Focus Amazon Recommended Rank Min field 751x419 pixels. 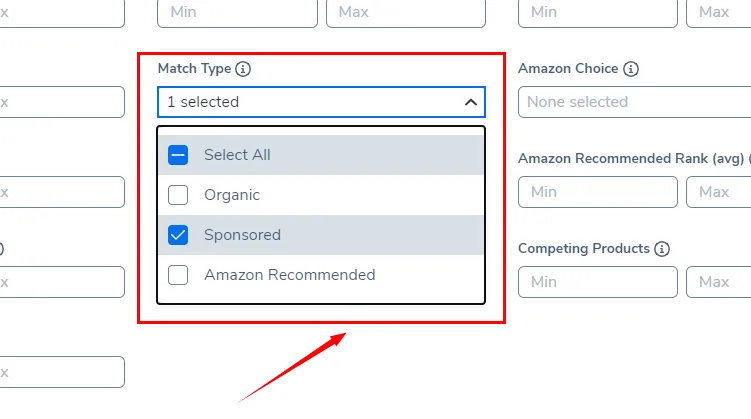pos(598,192)
